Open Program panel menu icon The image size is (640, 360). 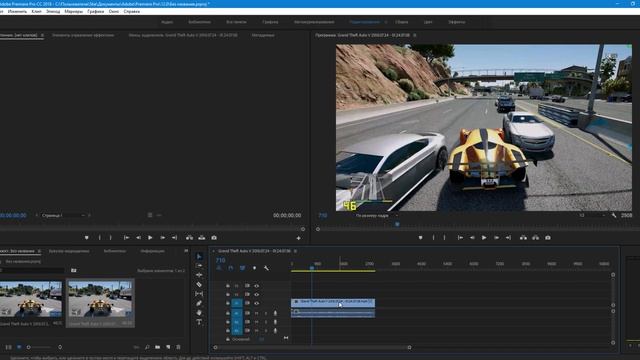click(415, 36)
